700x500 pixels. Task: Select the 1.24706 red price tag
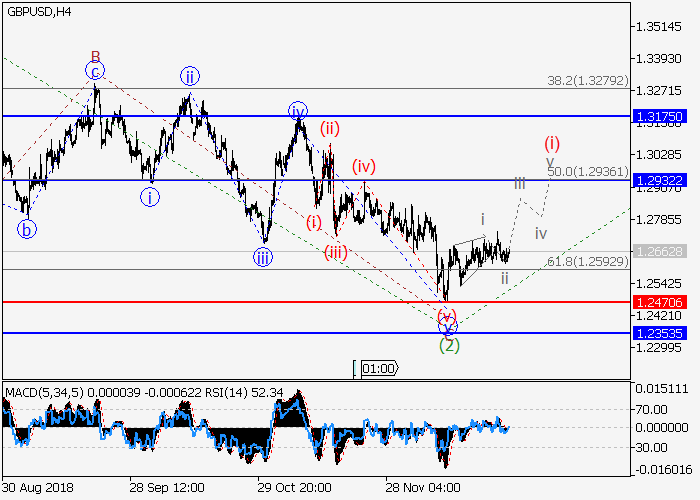(660, 302)
